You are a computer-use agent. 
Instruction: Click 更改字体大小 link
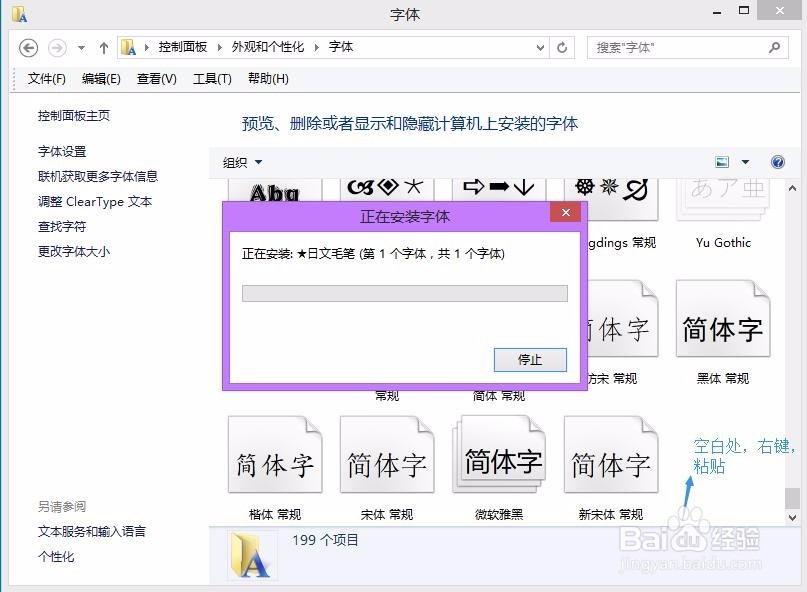point(74,252)
